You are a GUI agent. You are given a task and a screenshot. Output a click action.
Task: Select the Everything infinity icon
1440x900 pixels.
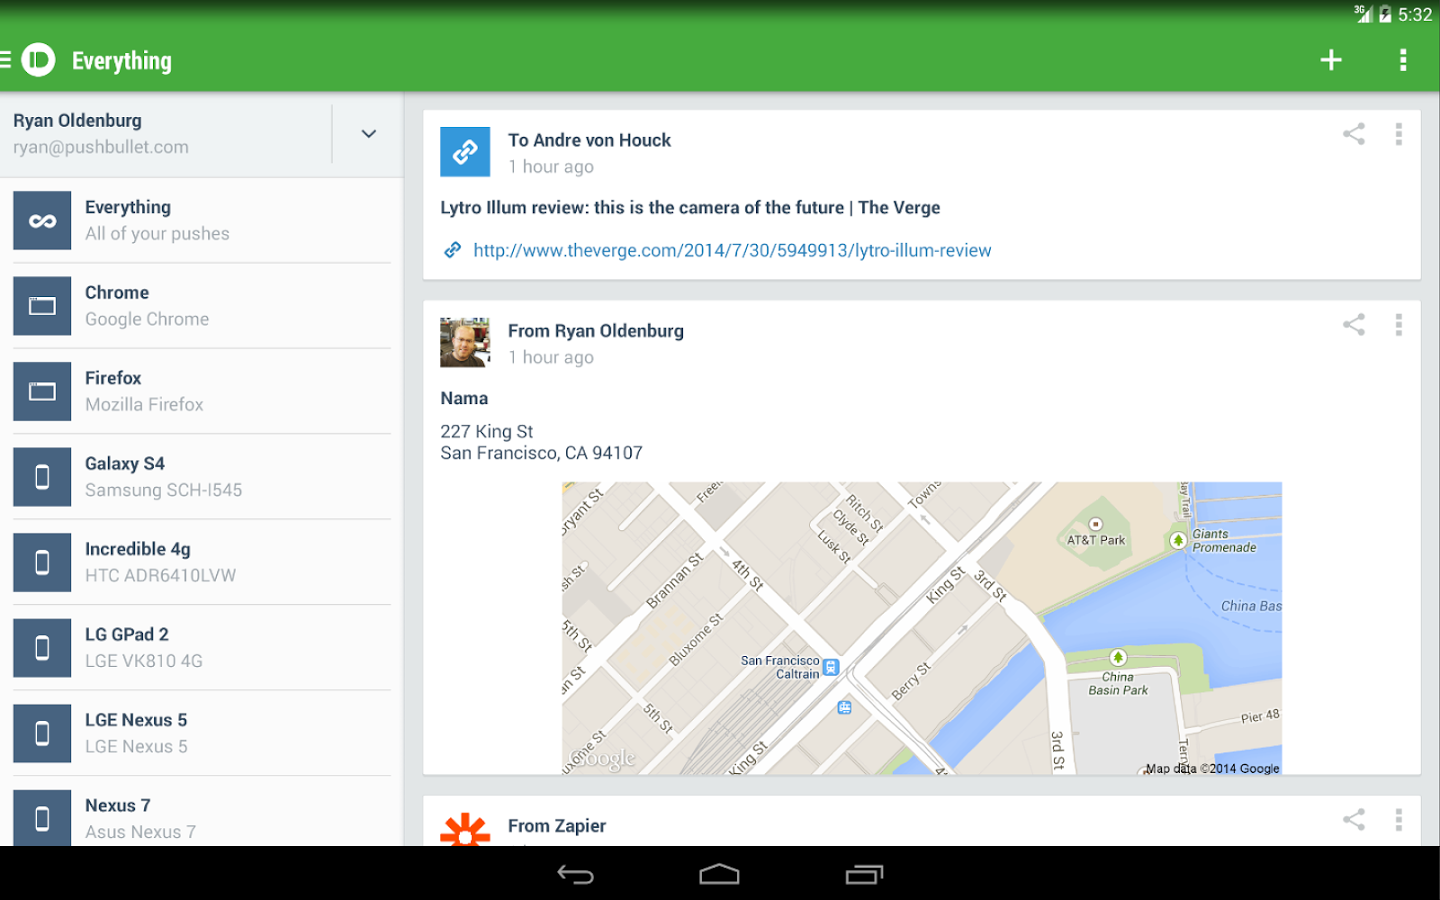[42, 220]
